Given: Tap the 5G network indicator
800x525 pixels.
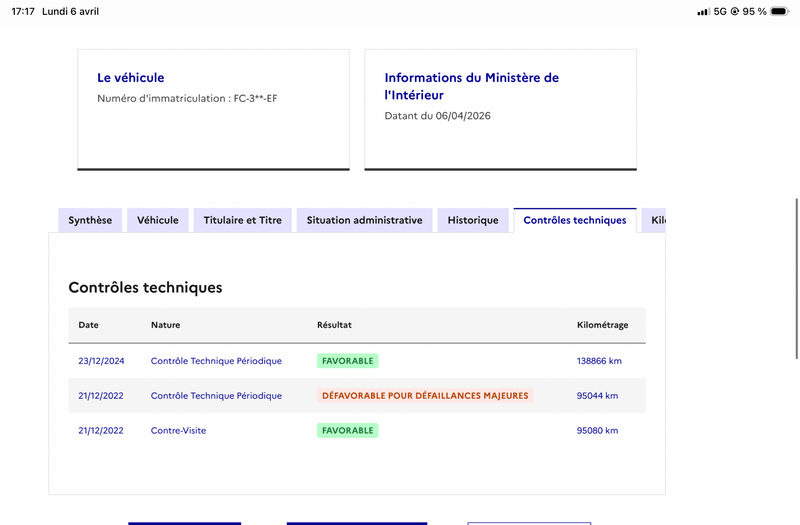Looking at the screenshot, I should point(720,11).
